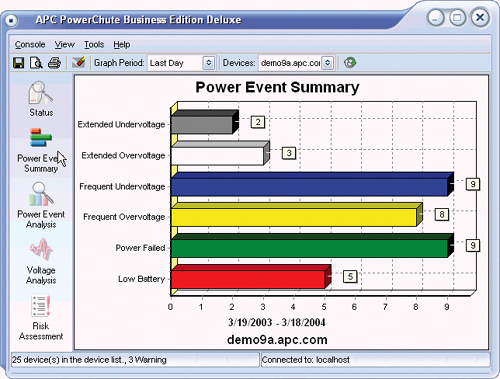The width and height of the screenshot is (500, 379).
Task: Expand the Graph Period dropdown
Action: coord(209,63)
